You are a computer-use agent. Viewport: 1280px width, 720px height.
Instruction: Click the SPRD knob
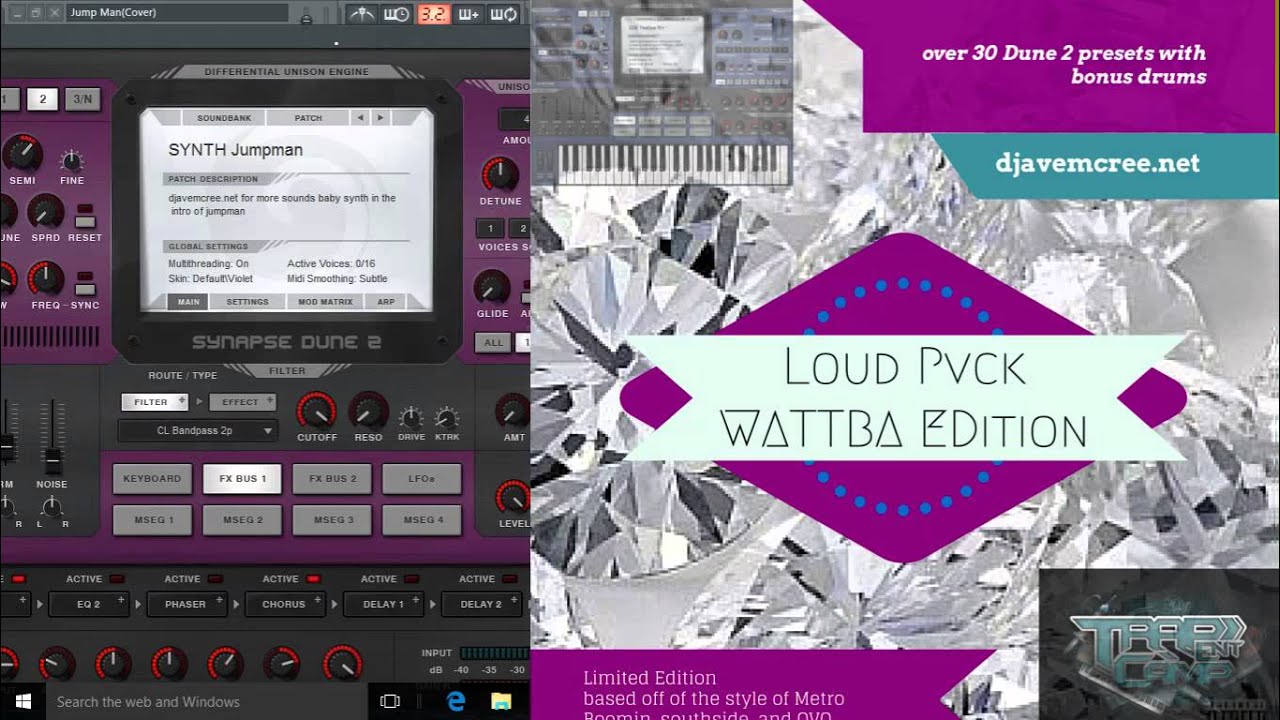pyautogui.click(x=45, y=211)
